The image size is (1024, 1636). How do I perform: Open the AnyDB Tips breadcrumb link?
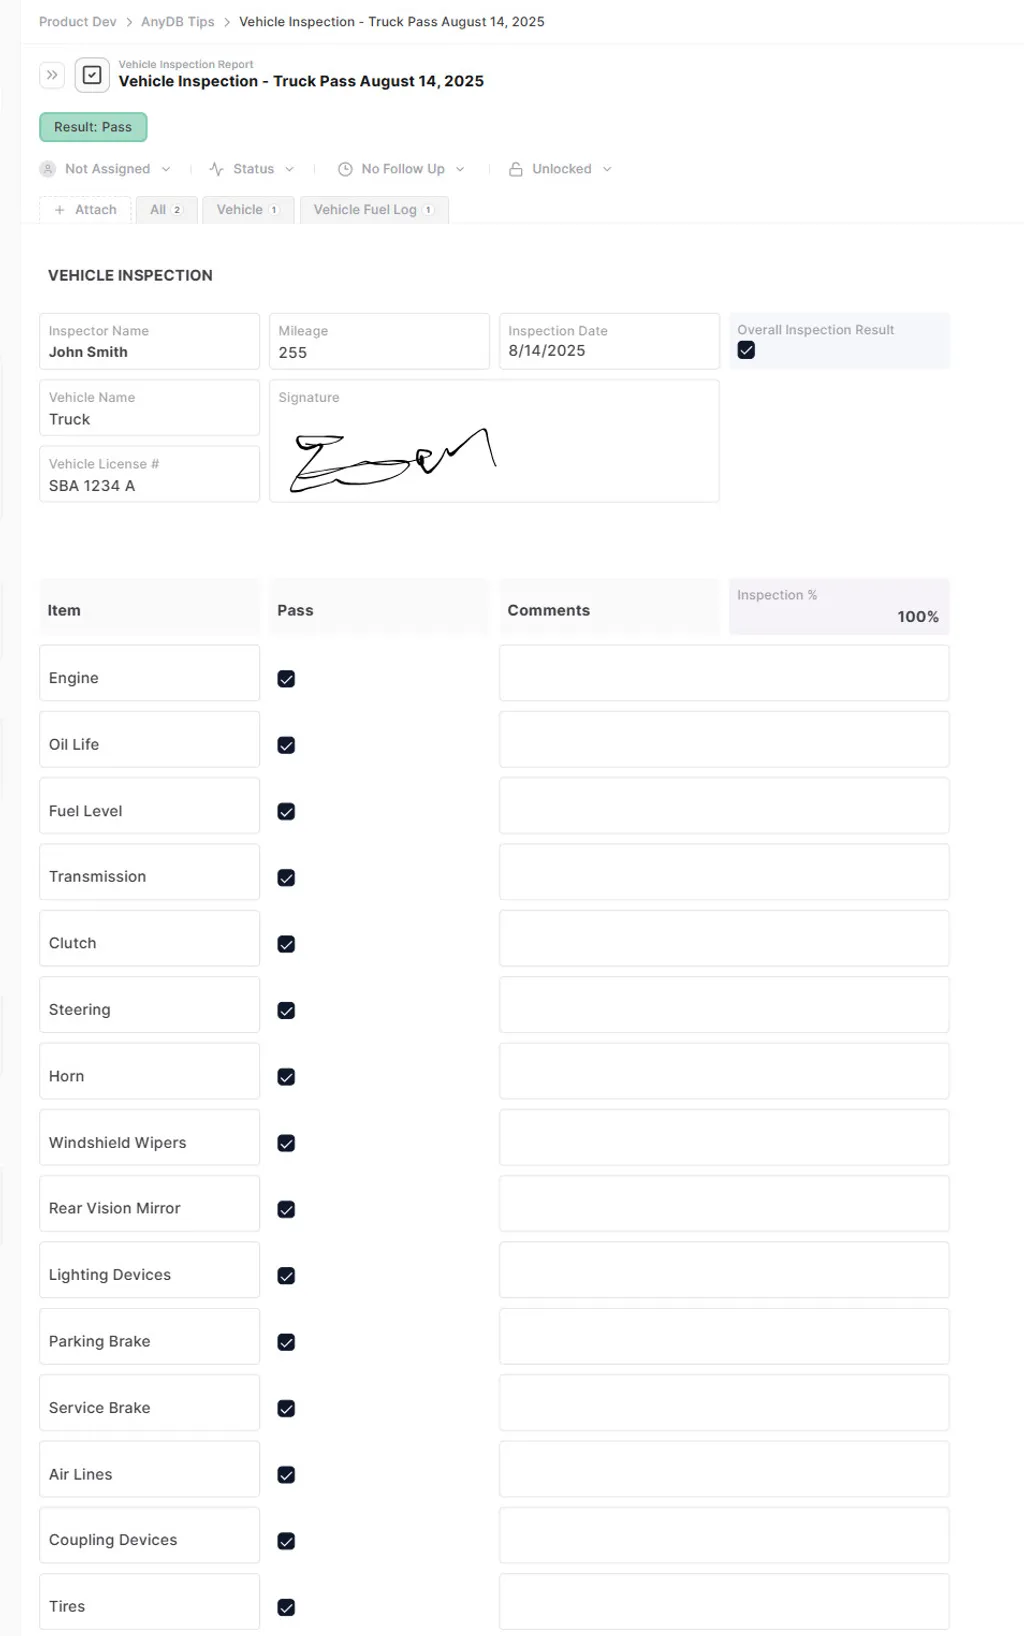tap(177, 22)
